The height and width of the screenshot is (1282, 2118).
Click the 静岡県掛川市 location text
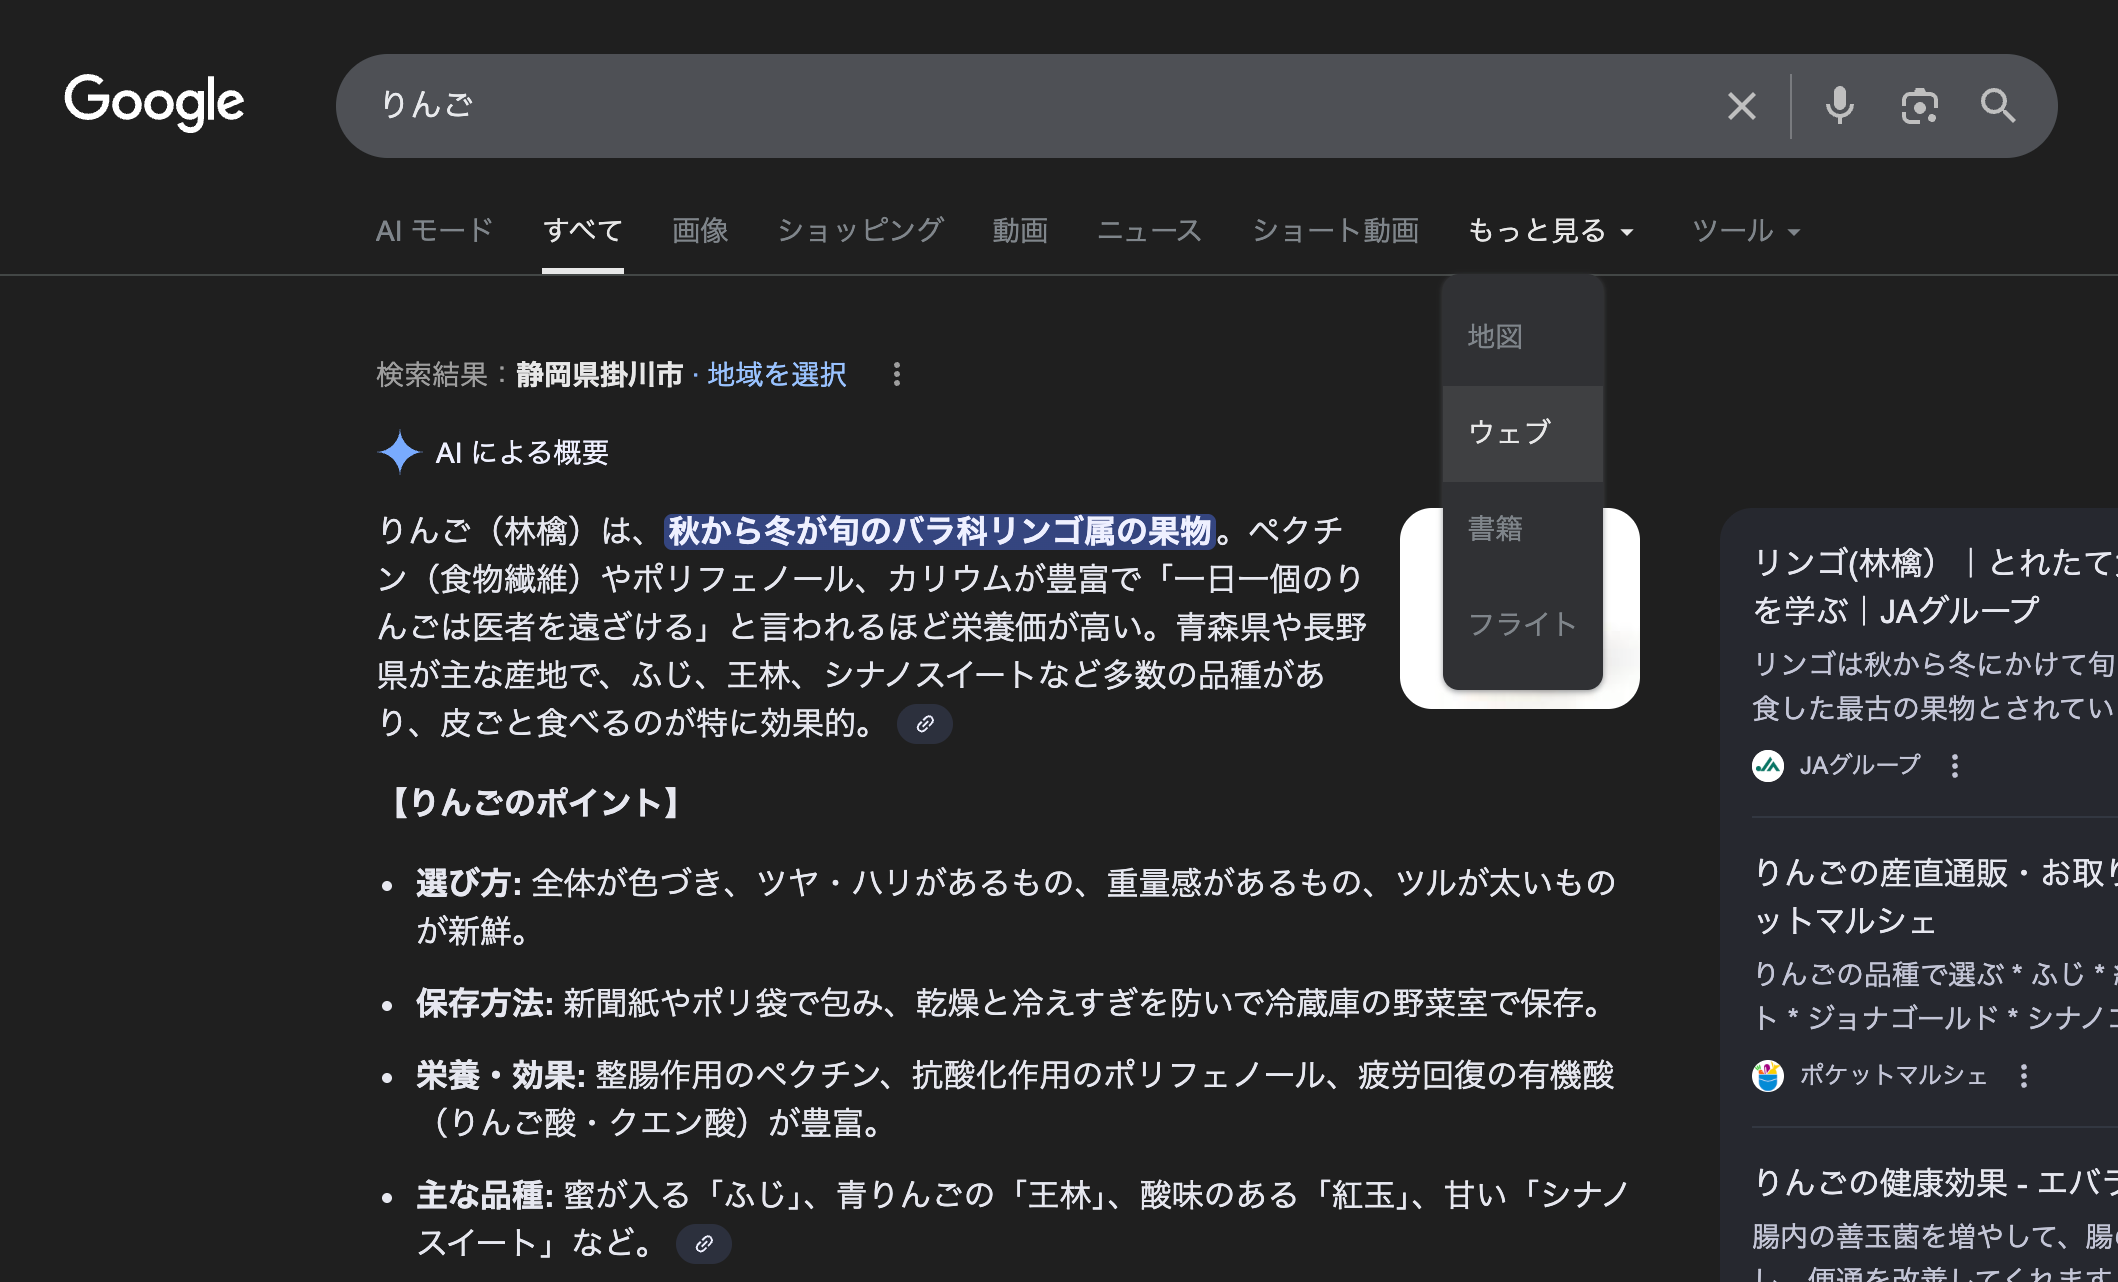pyautogui.click(x=599, y=375)
